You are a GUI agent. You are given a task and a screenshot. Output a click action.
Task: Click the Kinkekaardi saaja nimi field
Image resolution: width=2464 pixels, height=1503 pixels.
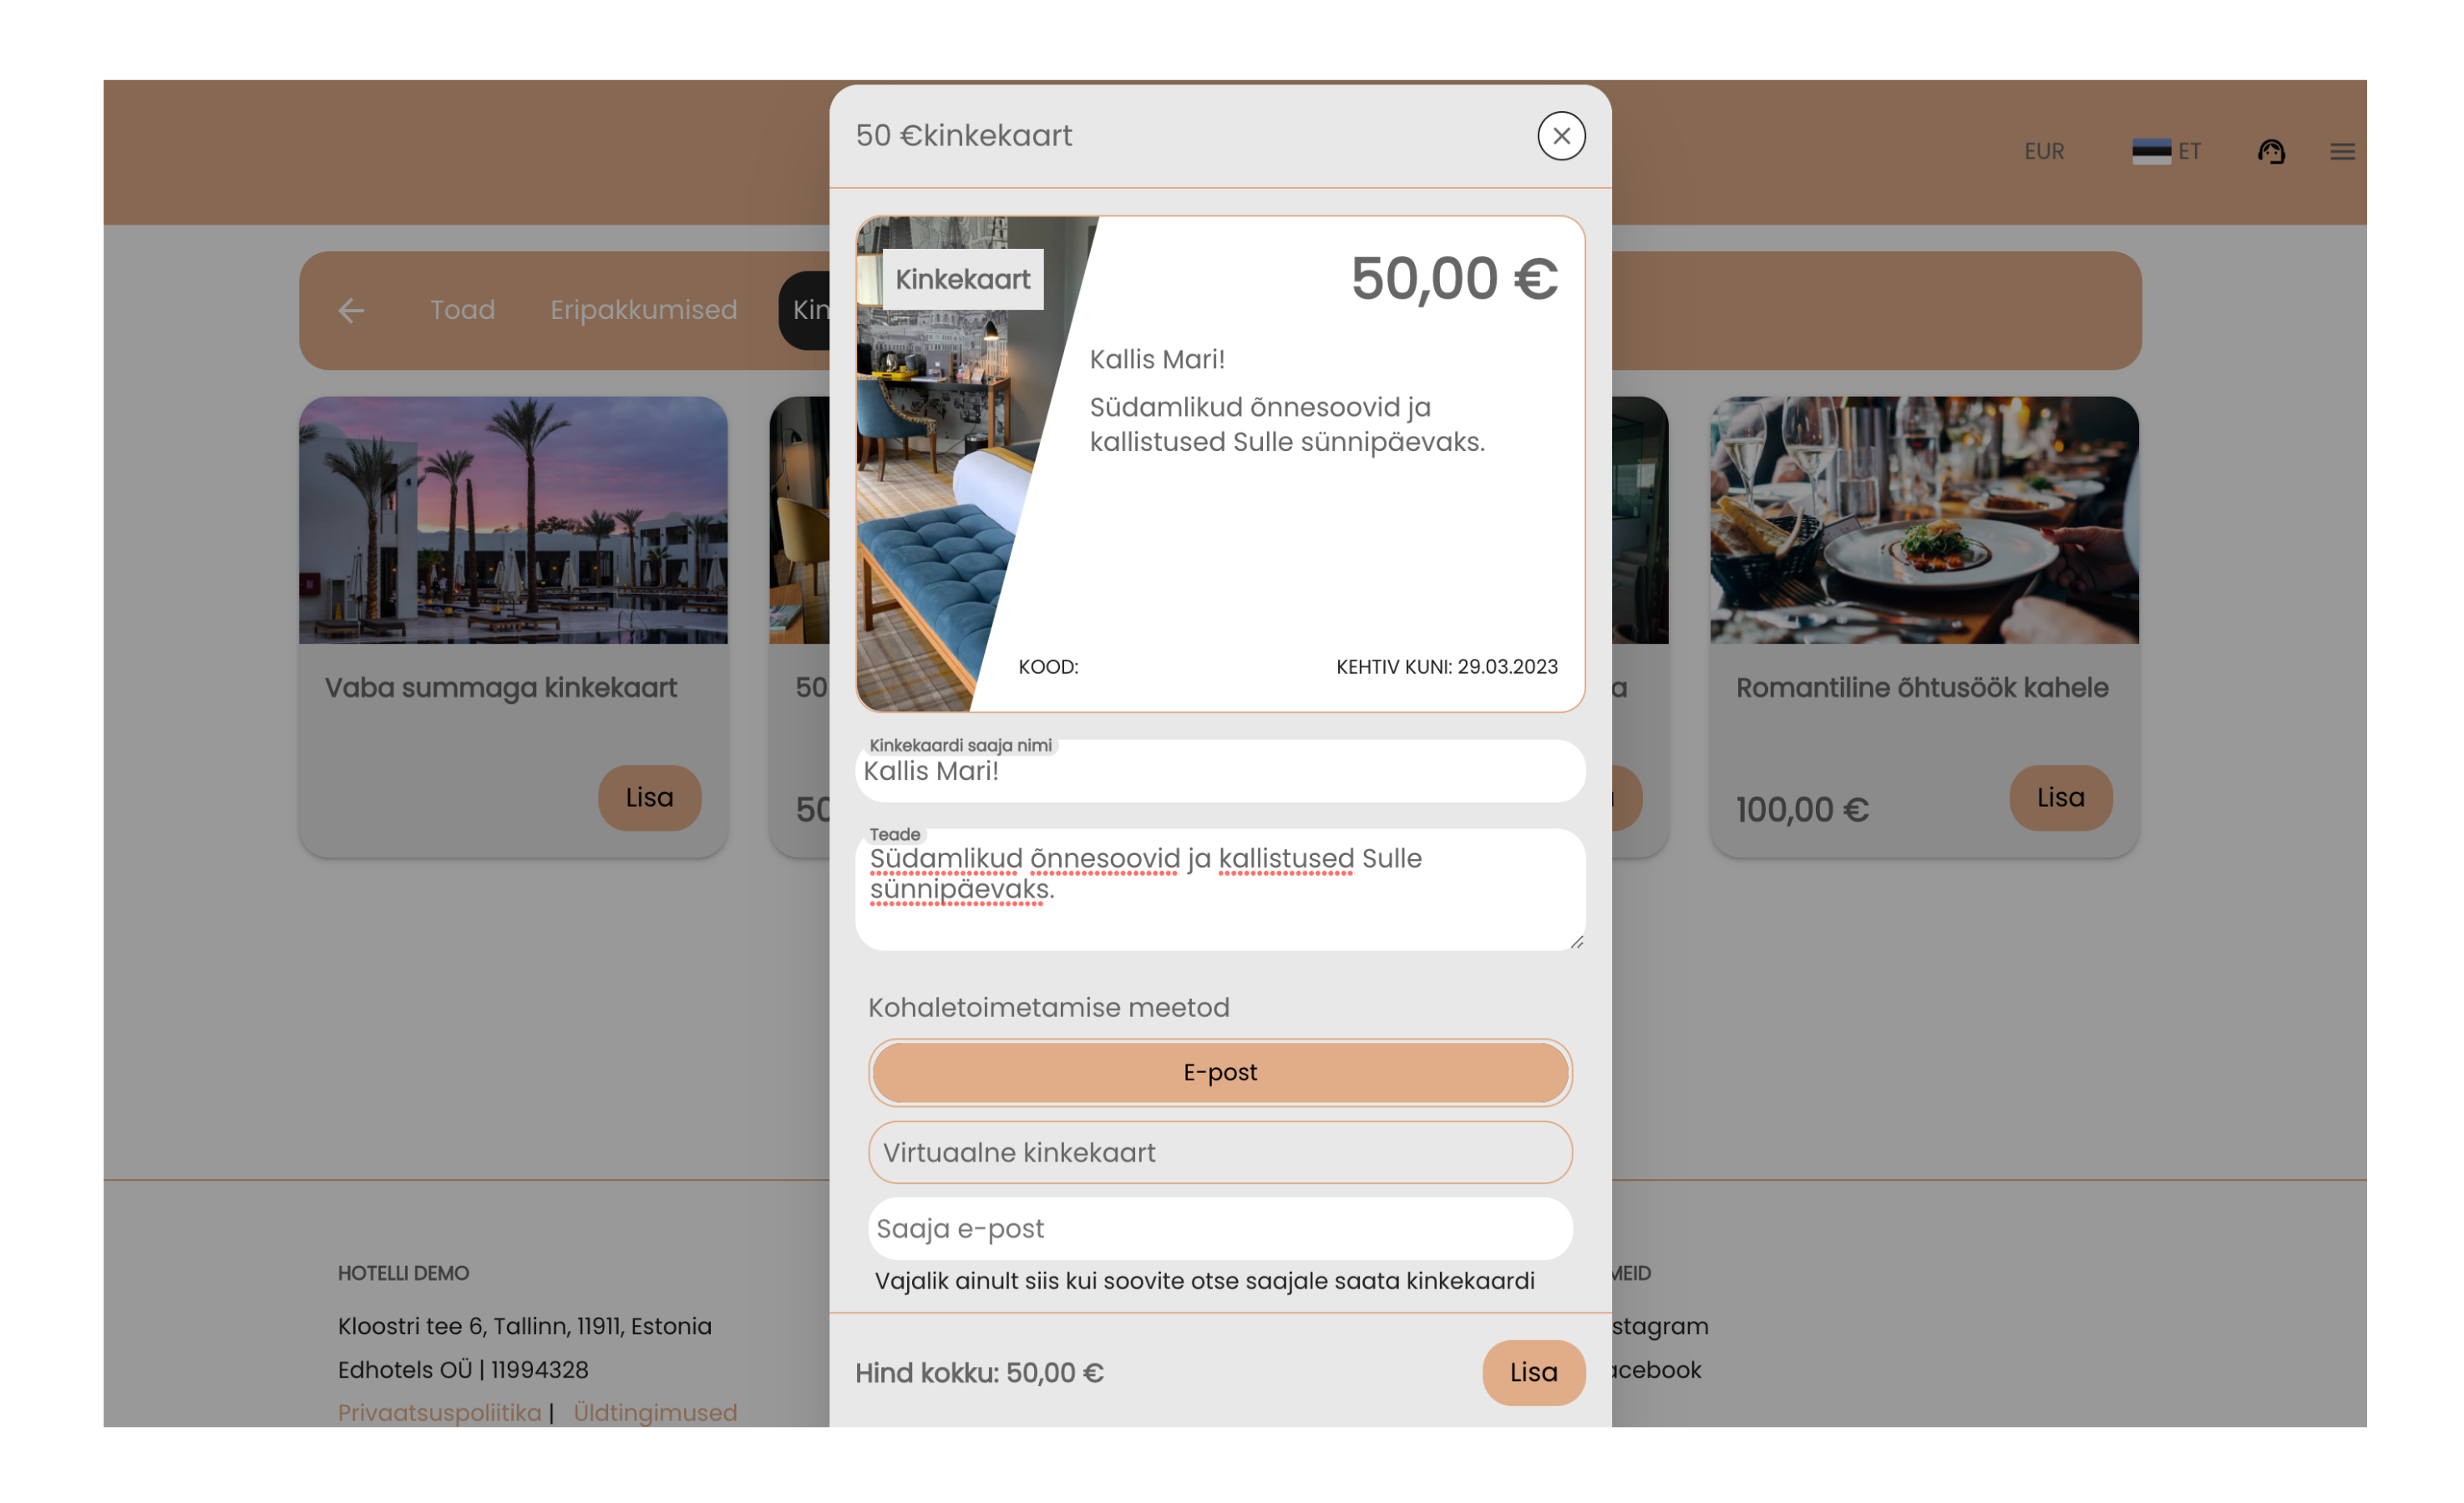coord(1220,771)
